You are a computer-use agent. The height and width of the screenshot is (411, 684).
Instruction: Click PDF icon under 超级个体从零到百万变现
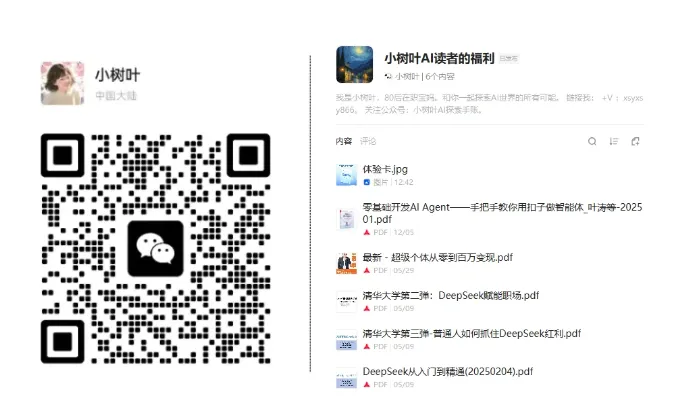click(x=366, y=271)
